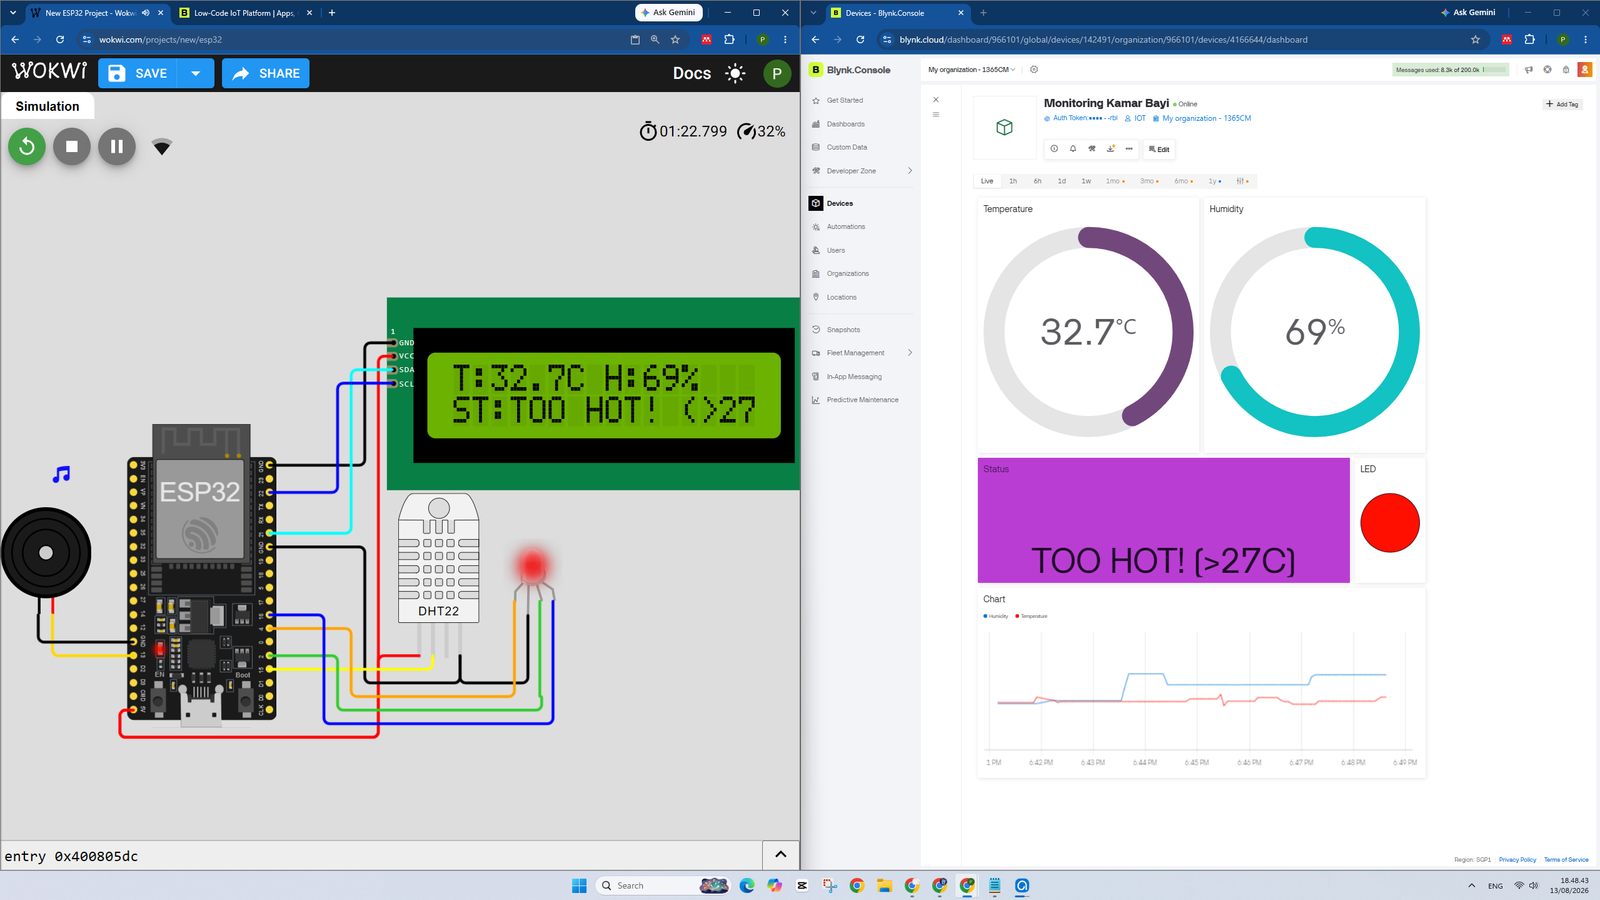
Task: Select the Simulation tab in Wokwi
Action: coord(47,106)
